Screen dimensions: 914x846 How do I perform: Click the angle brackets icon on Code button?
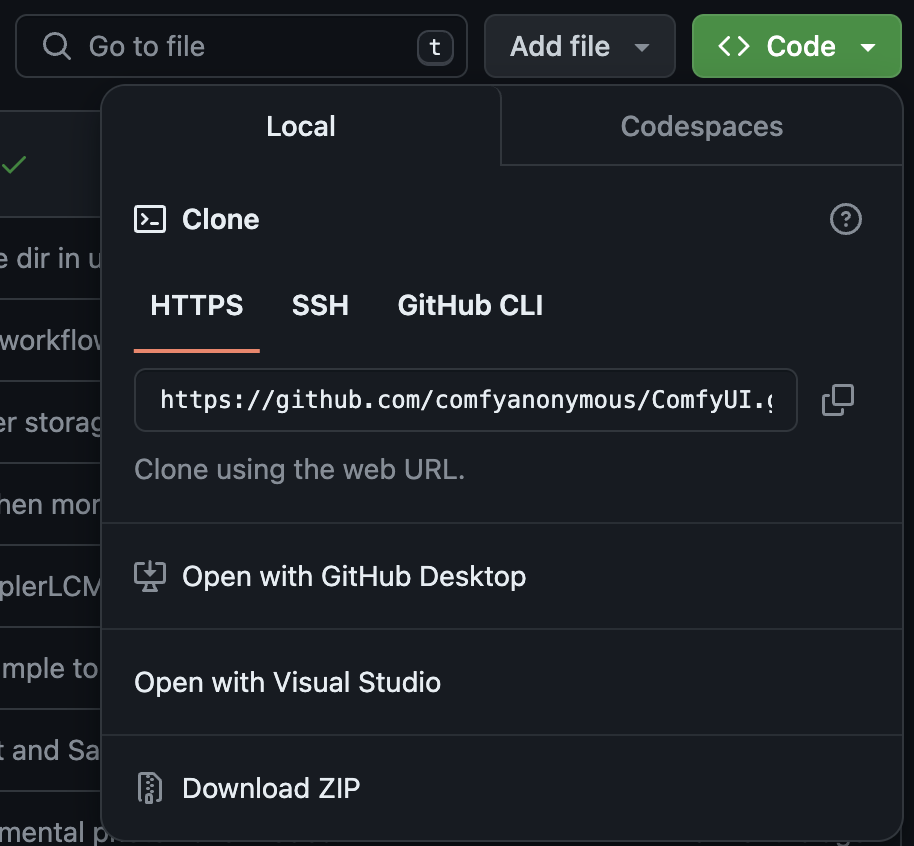point(734,46)
